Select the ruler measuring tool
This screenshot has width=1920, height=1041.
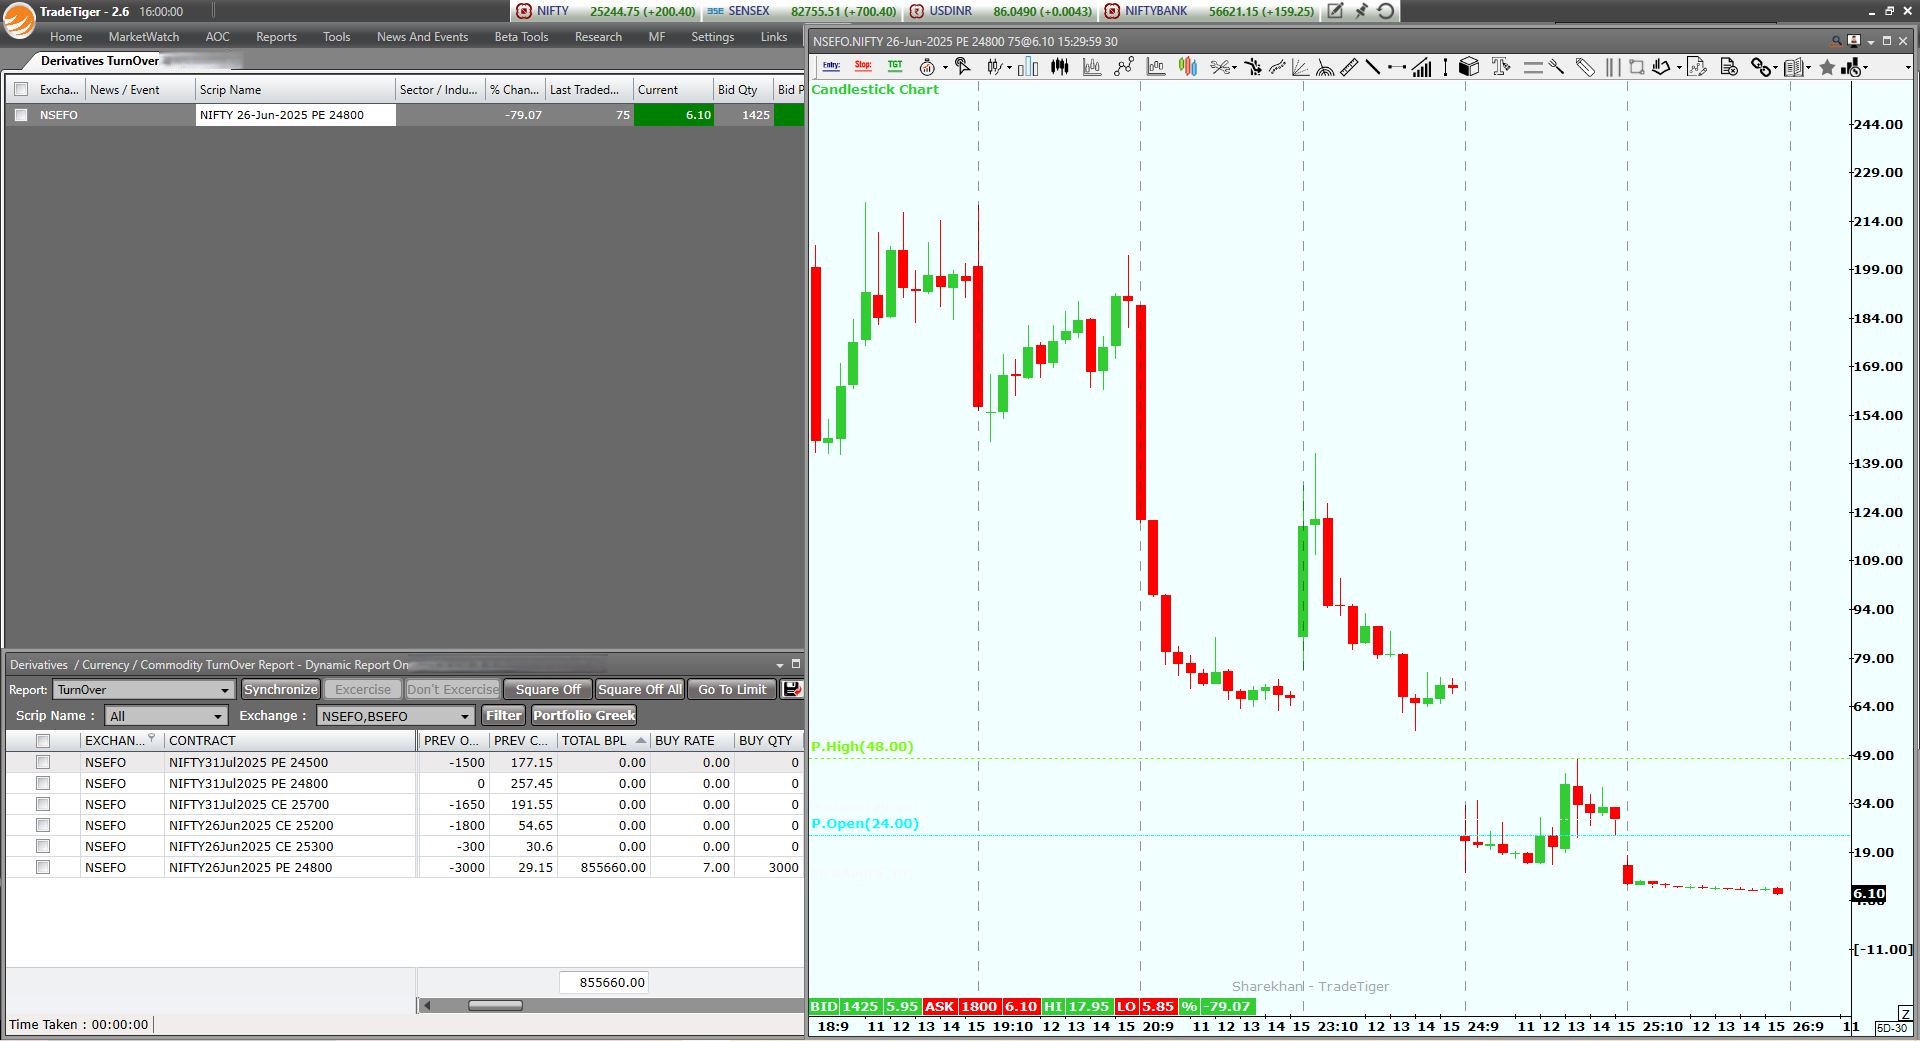(x=1349, y=67)
